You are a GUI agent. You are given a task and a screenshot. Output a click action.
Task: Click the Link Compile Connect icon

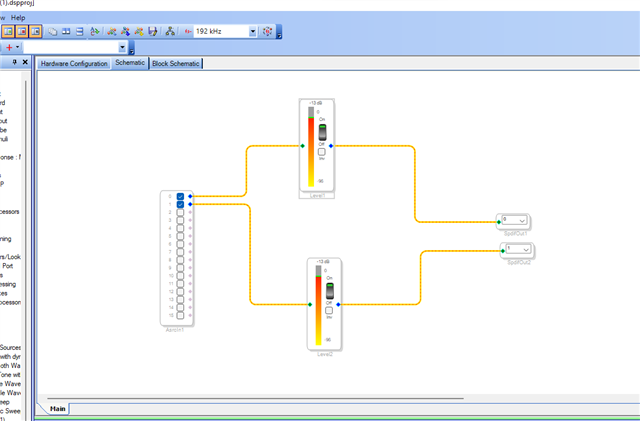tap(111, 31)
